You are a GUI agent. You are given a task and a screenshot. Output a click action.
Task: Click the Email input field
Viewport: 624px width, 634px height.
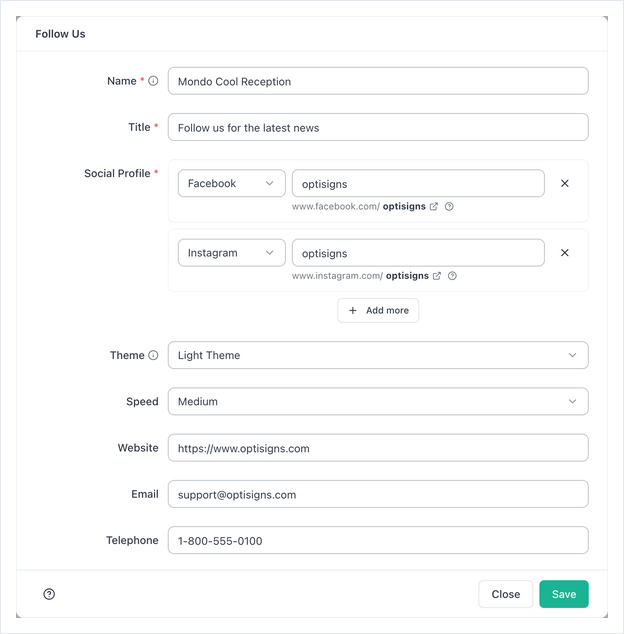[x=378, y=494]
